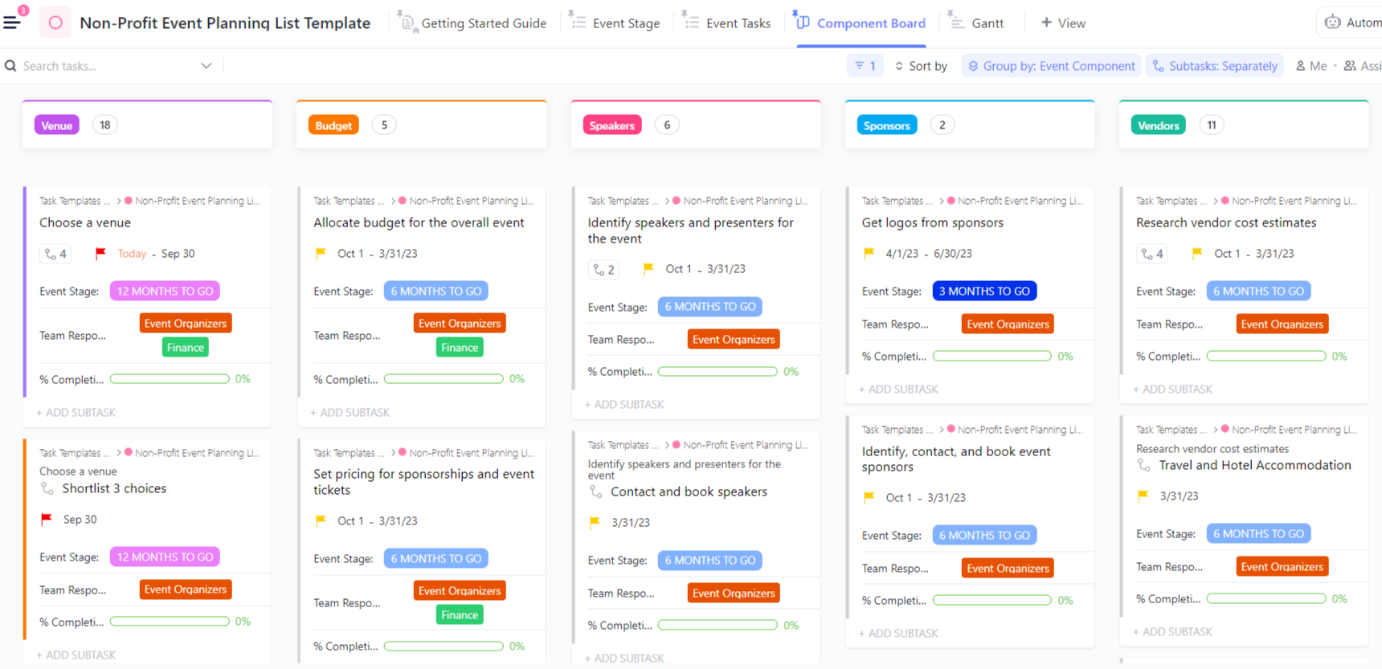This screenshot has height=669, width=1382.
Task: Switch to the Gantt tab
Action: (976, 23)
